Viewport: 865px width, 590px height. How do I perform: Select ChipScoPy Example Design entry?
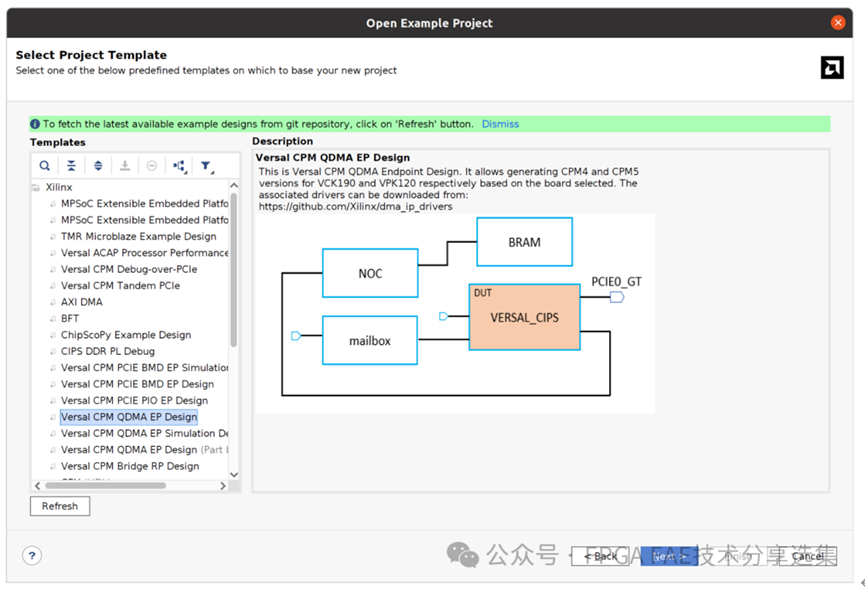tap(125, 335)
